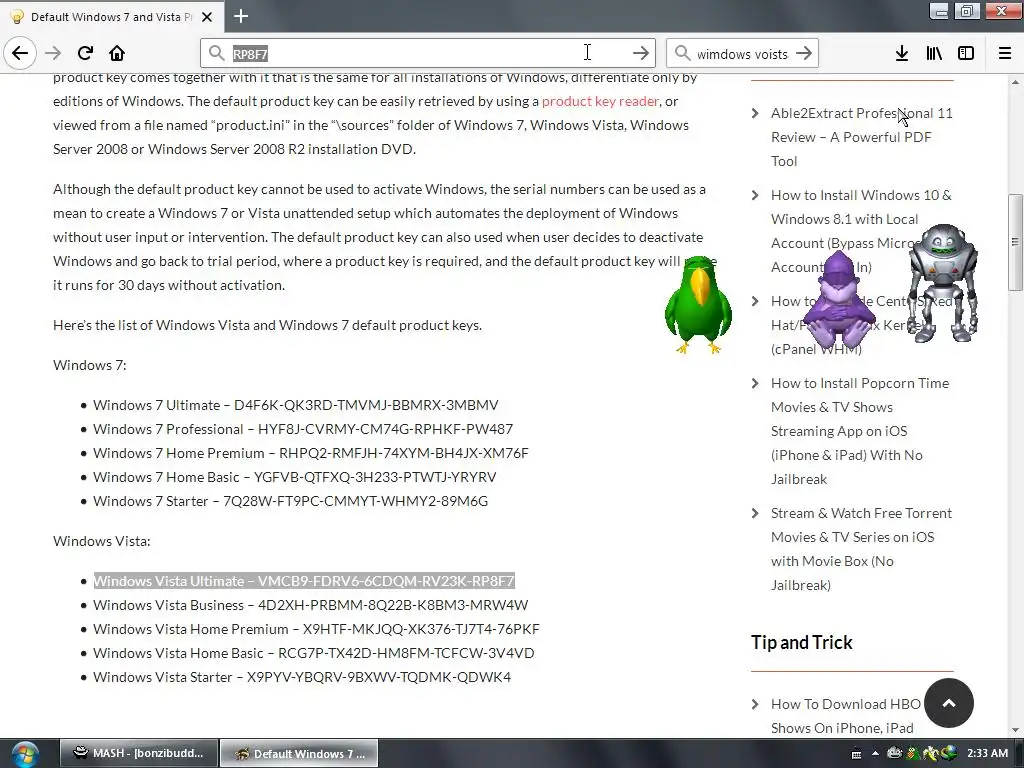Click the Show desktop strip beside clock
The height and width of the screenshot is (768, 1024).
tap(1019, 754)
